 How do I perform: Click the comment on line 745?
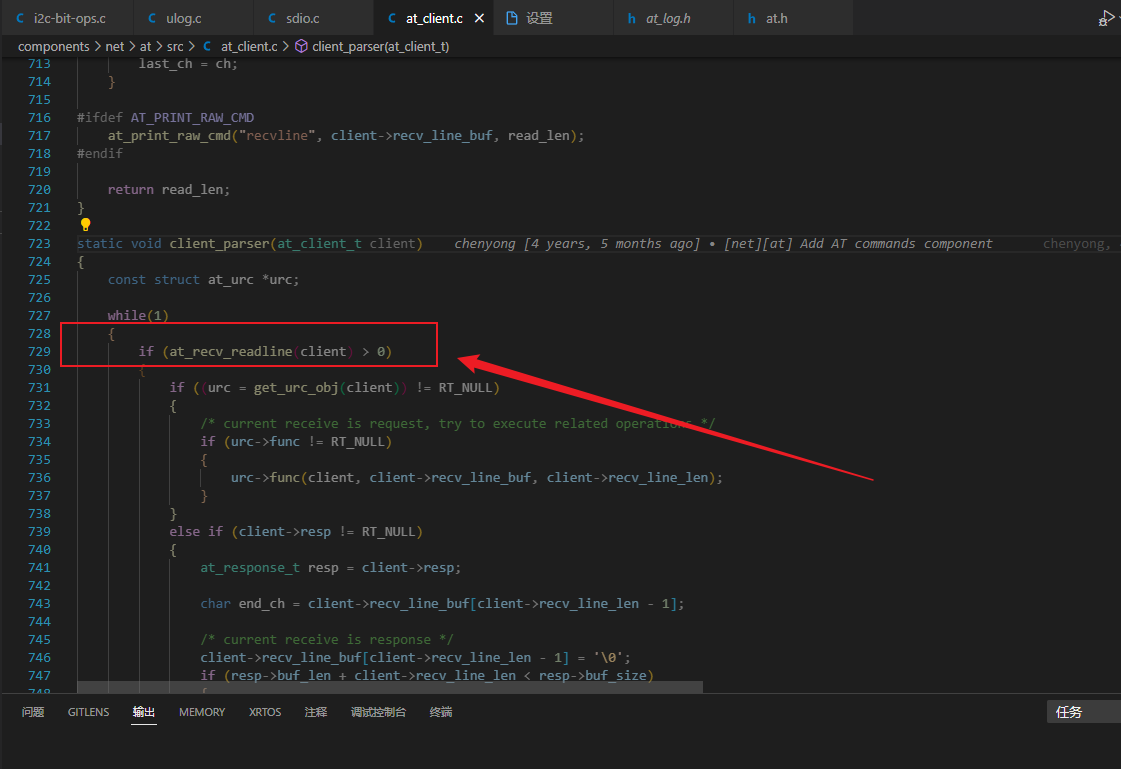click(x=327, y=640)
